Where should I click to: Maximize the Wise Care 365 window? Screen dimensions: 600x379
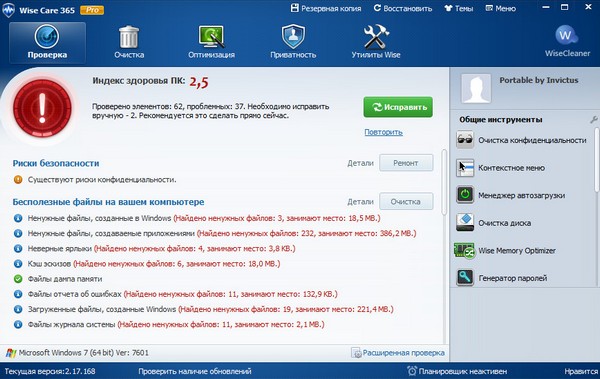(x=564, y=7)
